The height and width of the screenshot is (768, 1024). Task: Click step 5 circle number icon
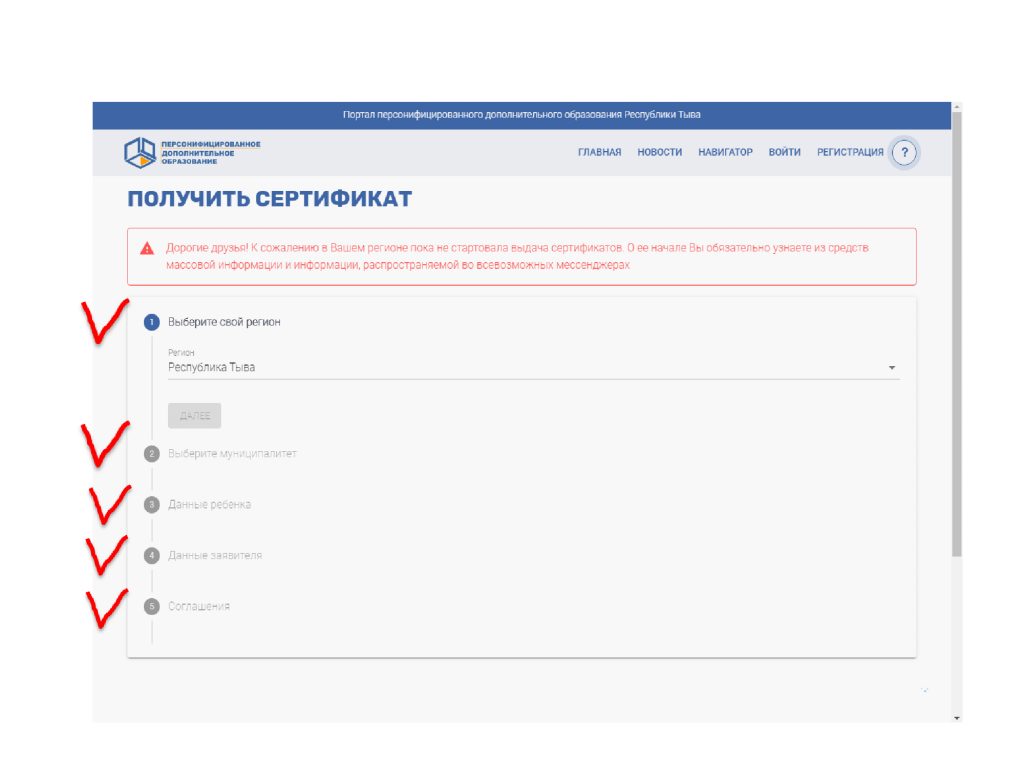152,606
